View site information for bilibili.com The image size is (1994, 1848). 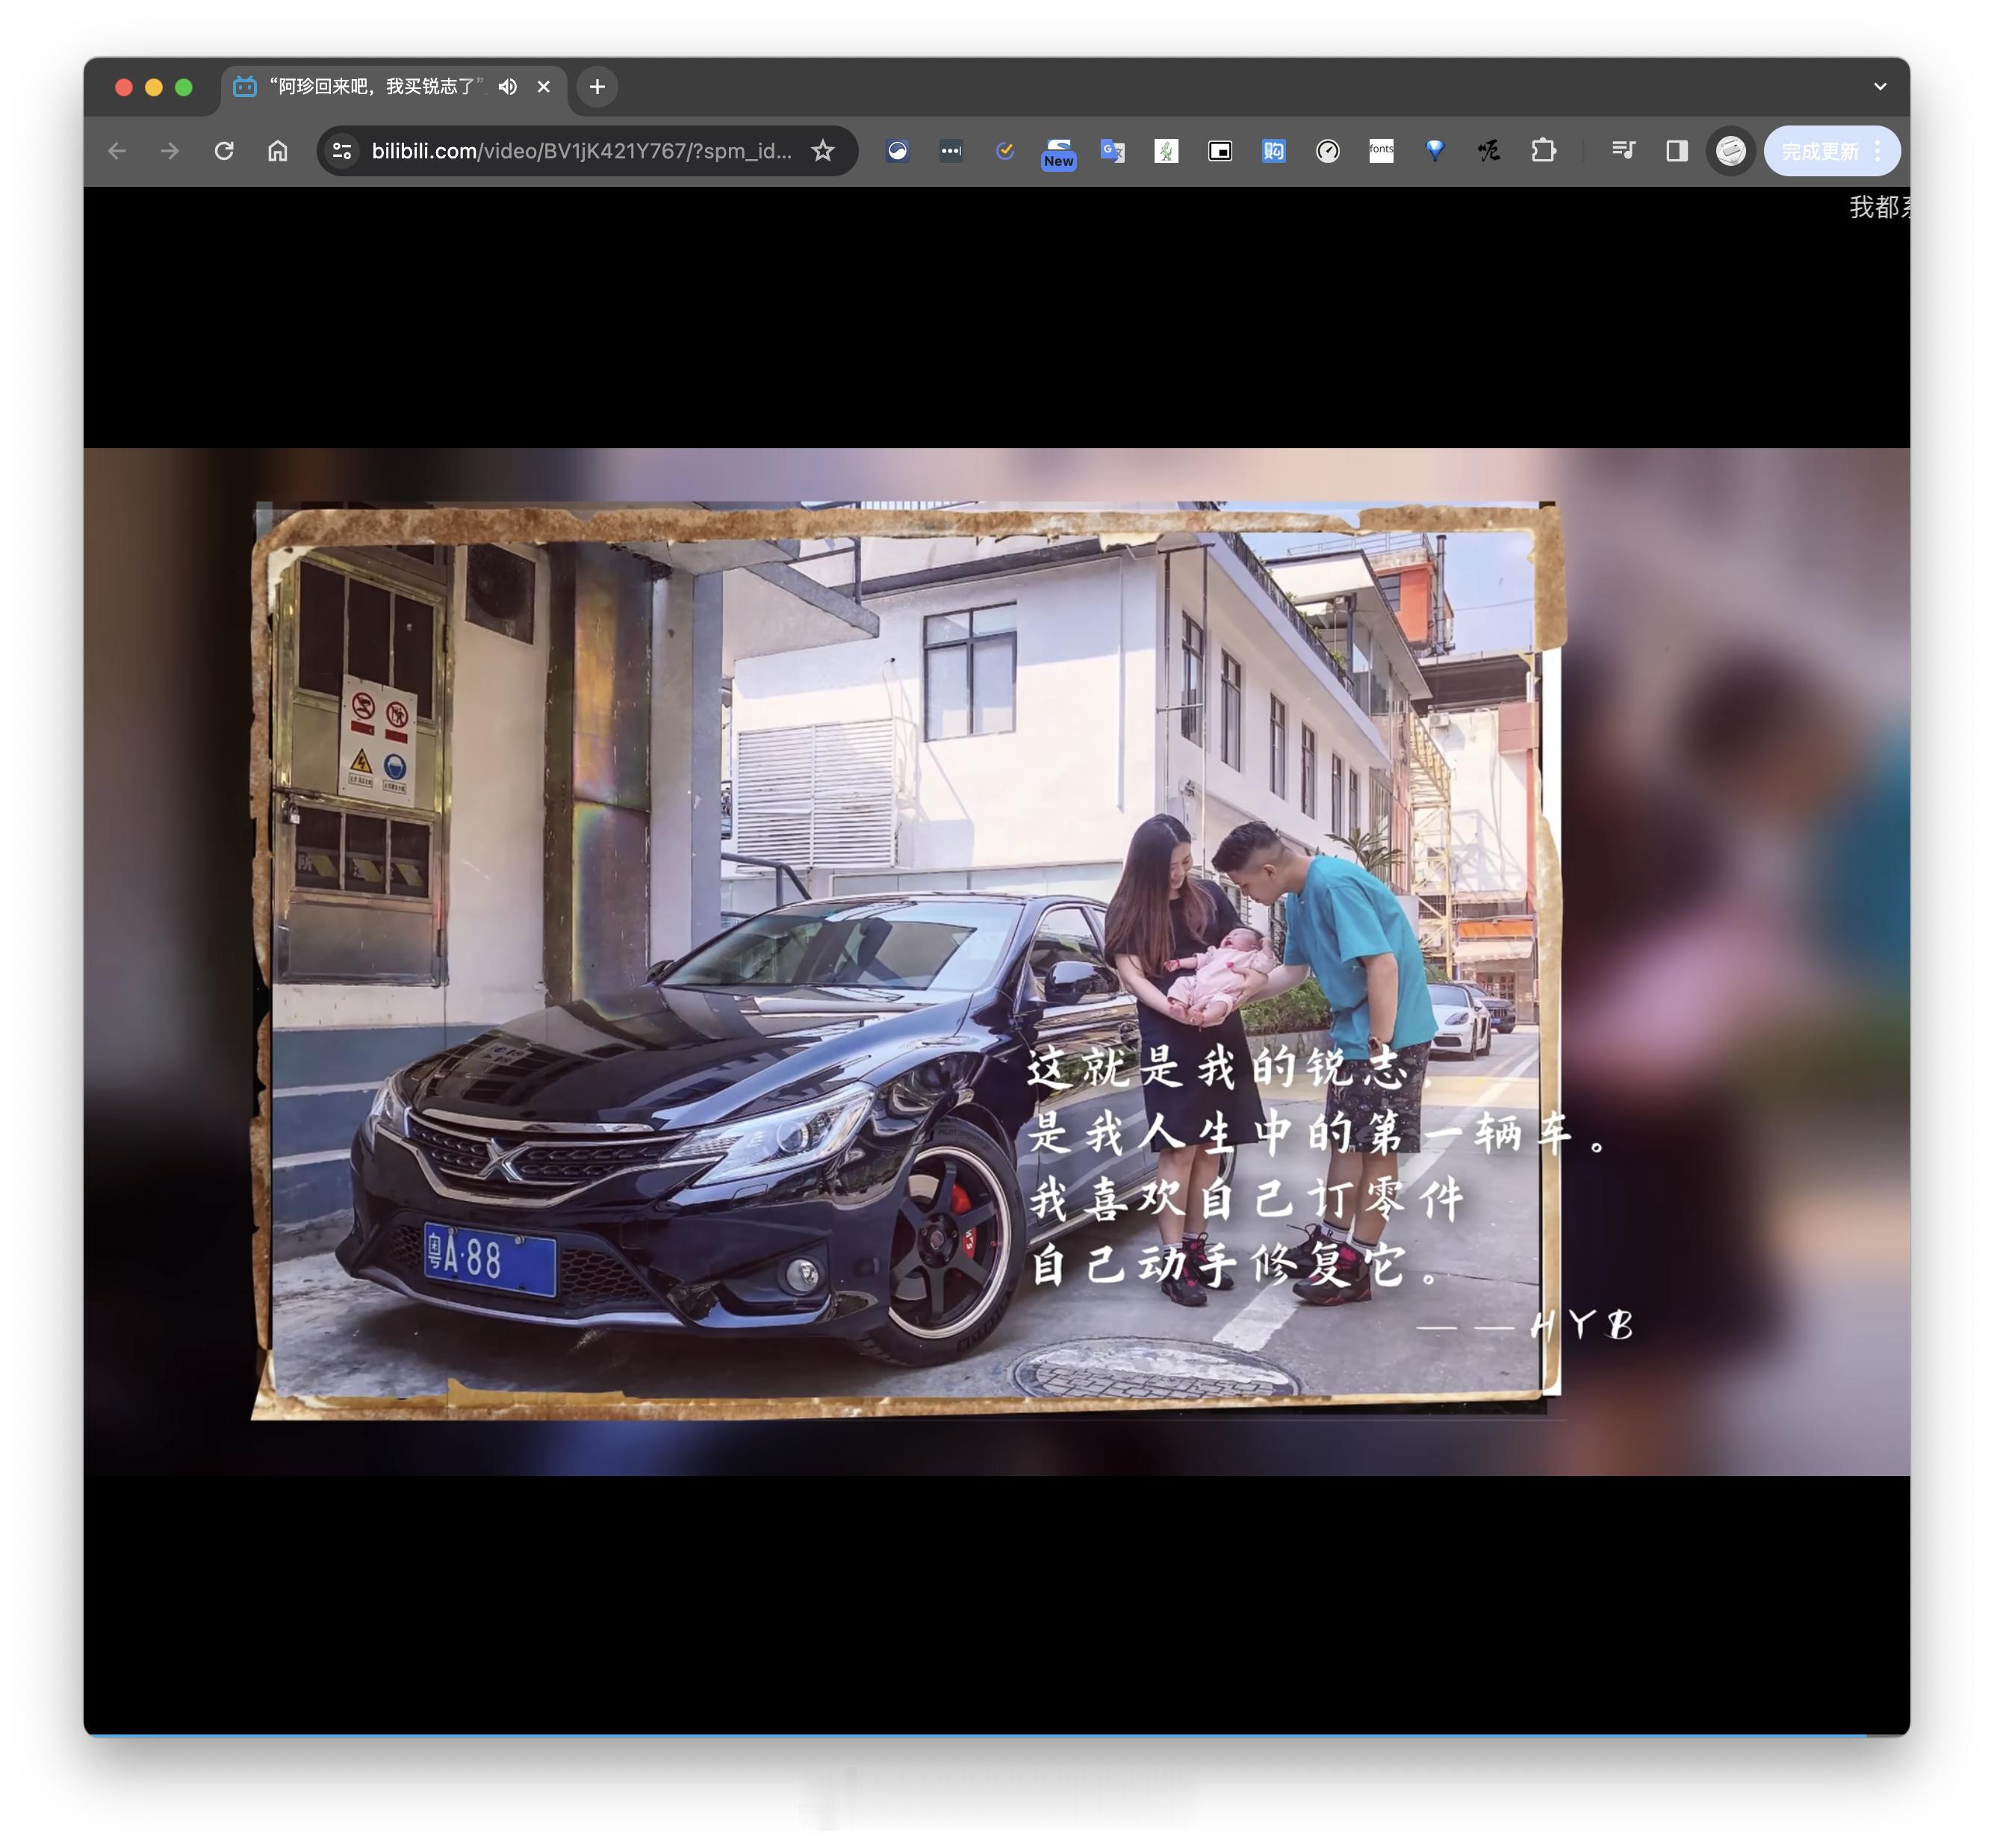coord(342,151)
